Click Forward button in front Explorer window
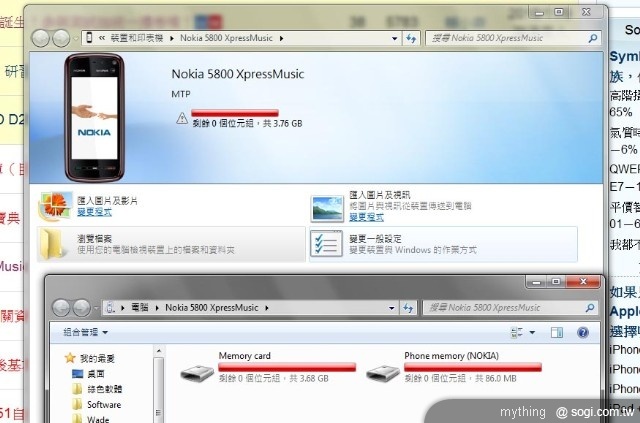Viewport: 640px width, 423px height. tap(82, 307)
